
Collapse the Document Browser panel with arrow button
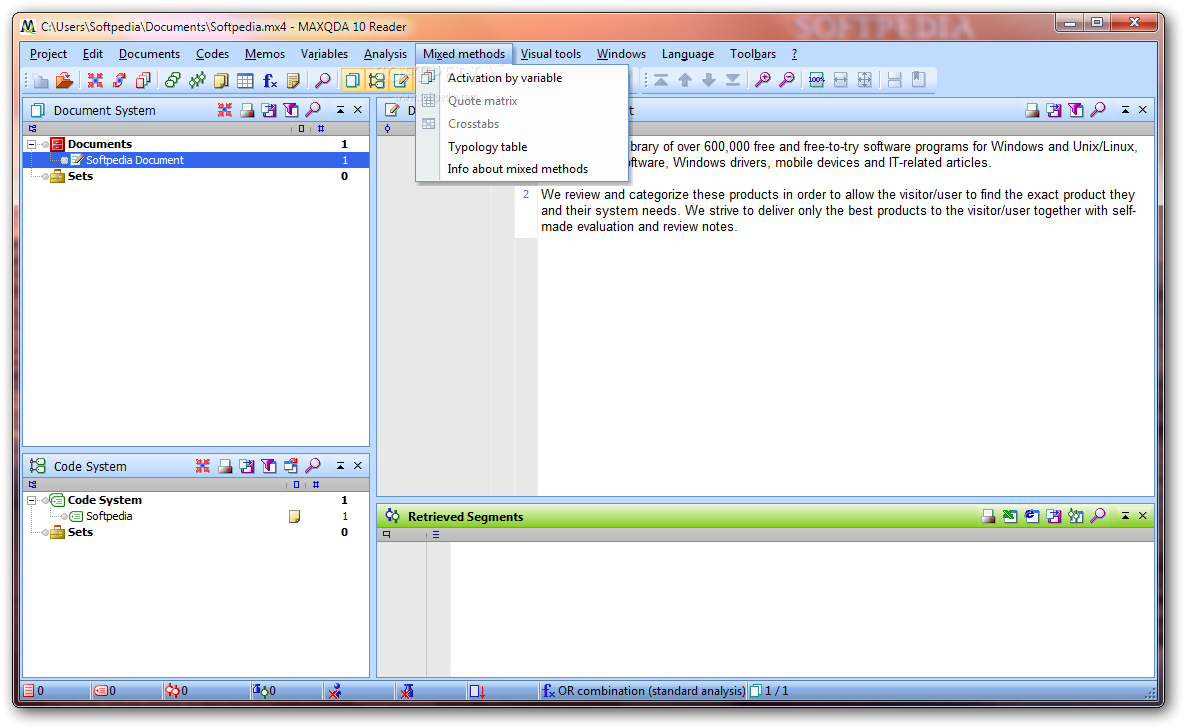click(1125, 110)
